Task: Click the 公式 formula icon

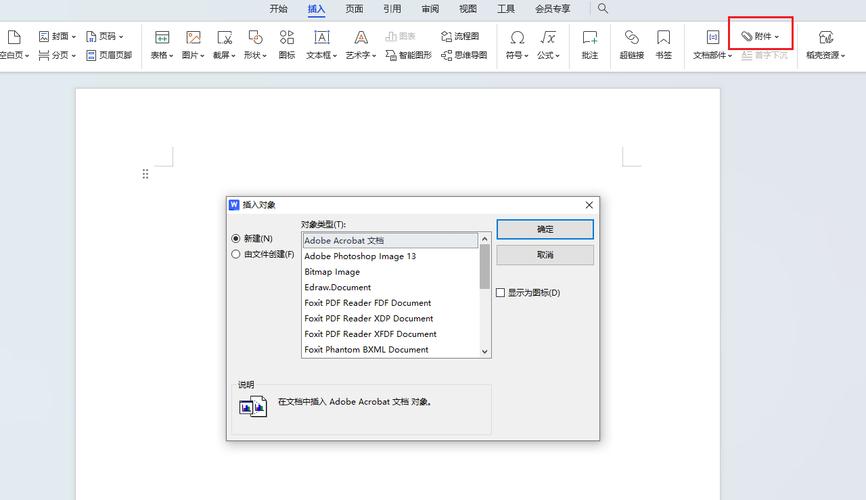Action: click(x=548, y=37)
